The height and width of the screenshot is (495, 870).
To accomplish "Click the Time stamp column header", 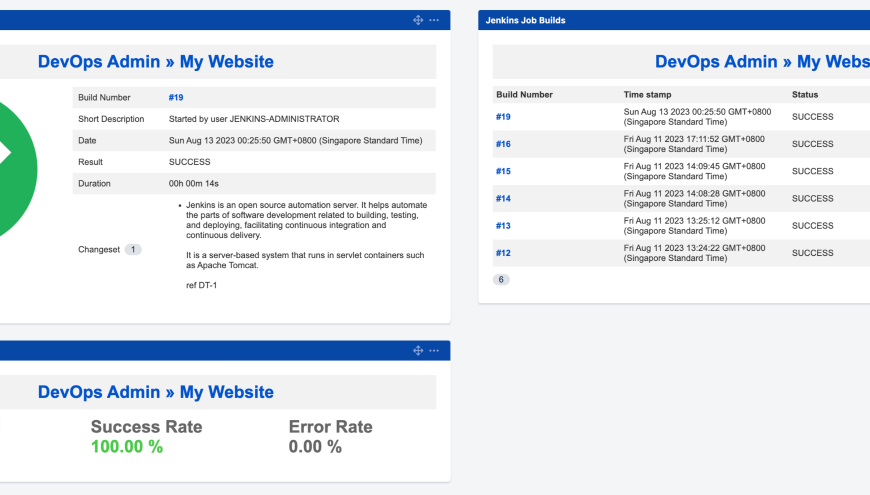I will (648, 94).
